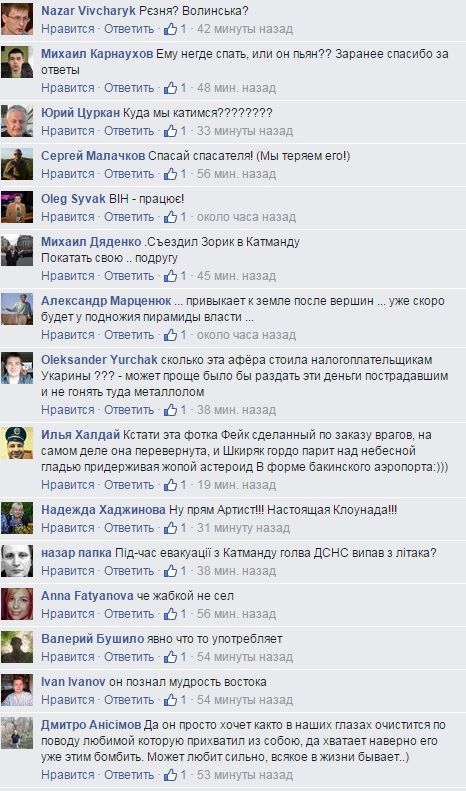Click thumbs-up icon under Anna Fatyanova's comment
466x791 pixels.
[170, 614]
